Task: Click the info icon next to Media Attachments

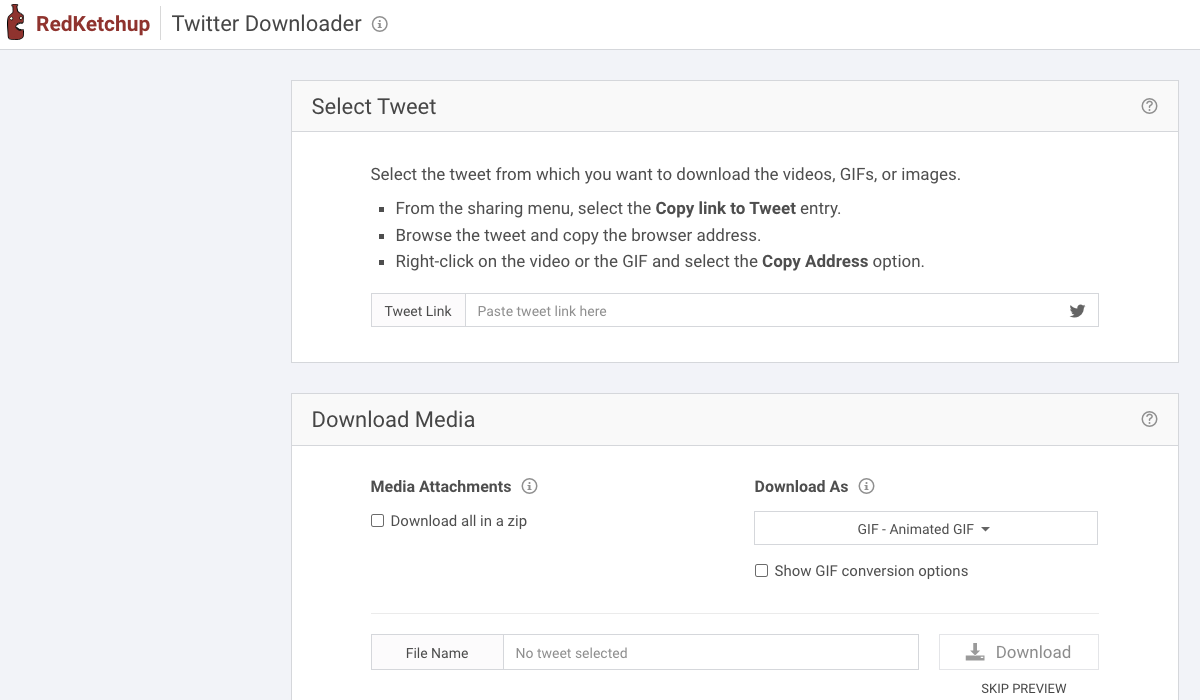Action: pyautogui.click(x=529, y=486)
